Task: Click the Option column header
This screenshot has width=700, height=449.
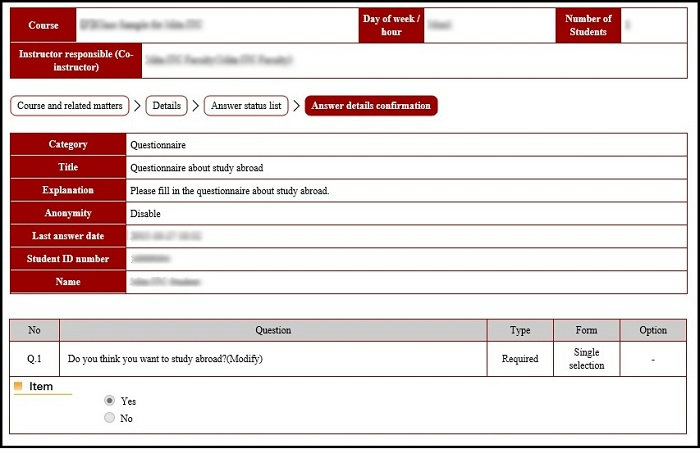Action: coord(652,330)
